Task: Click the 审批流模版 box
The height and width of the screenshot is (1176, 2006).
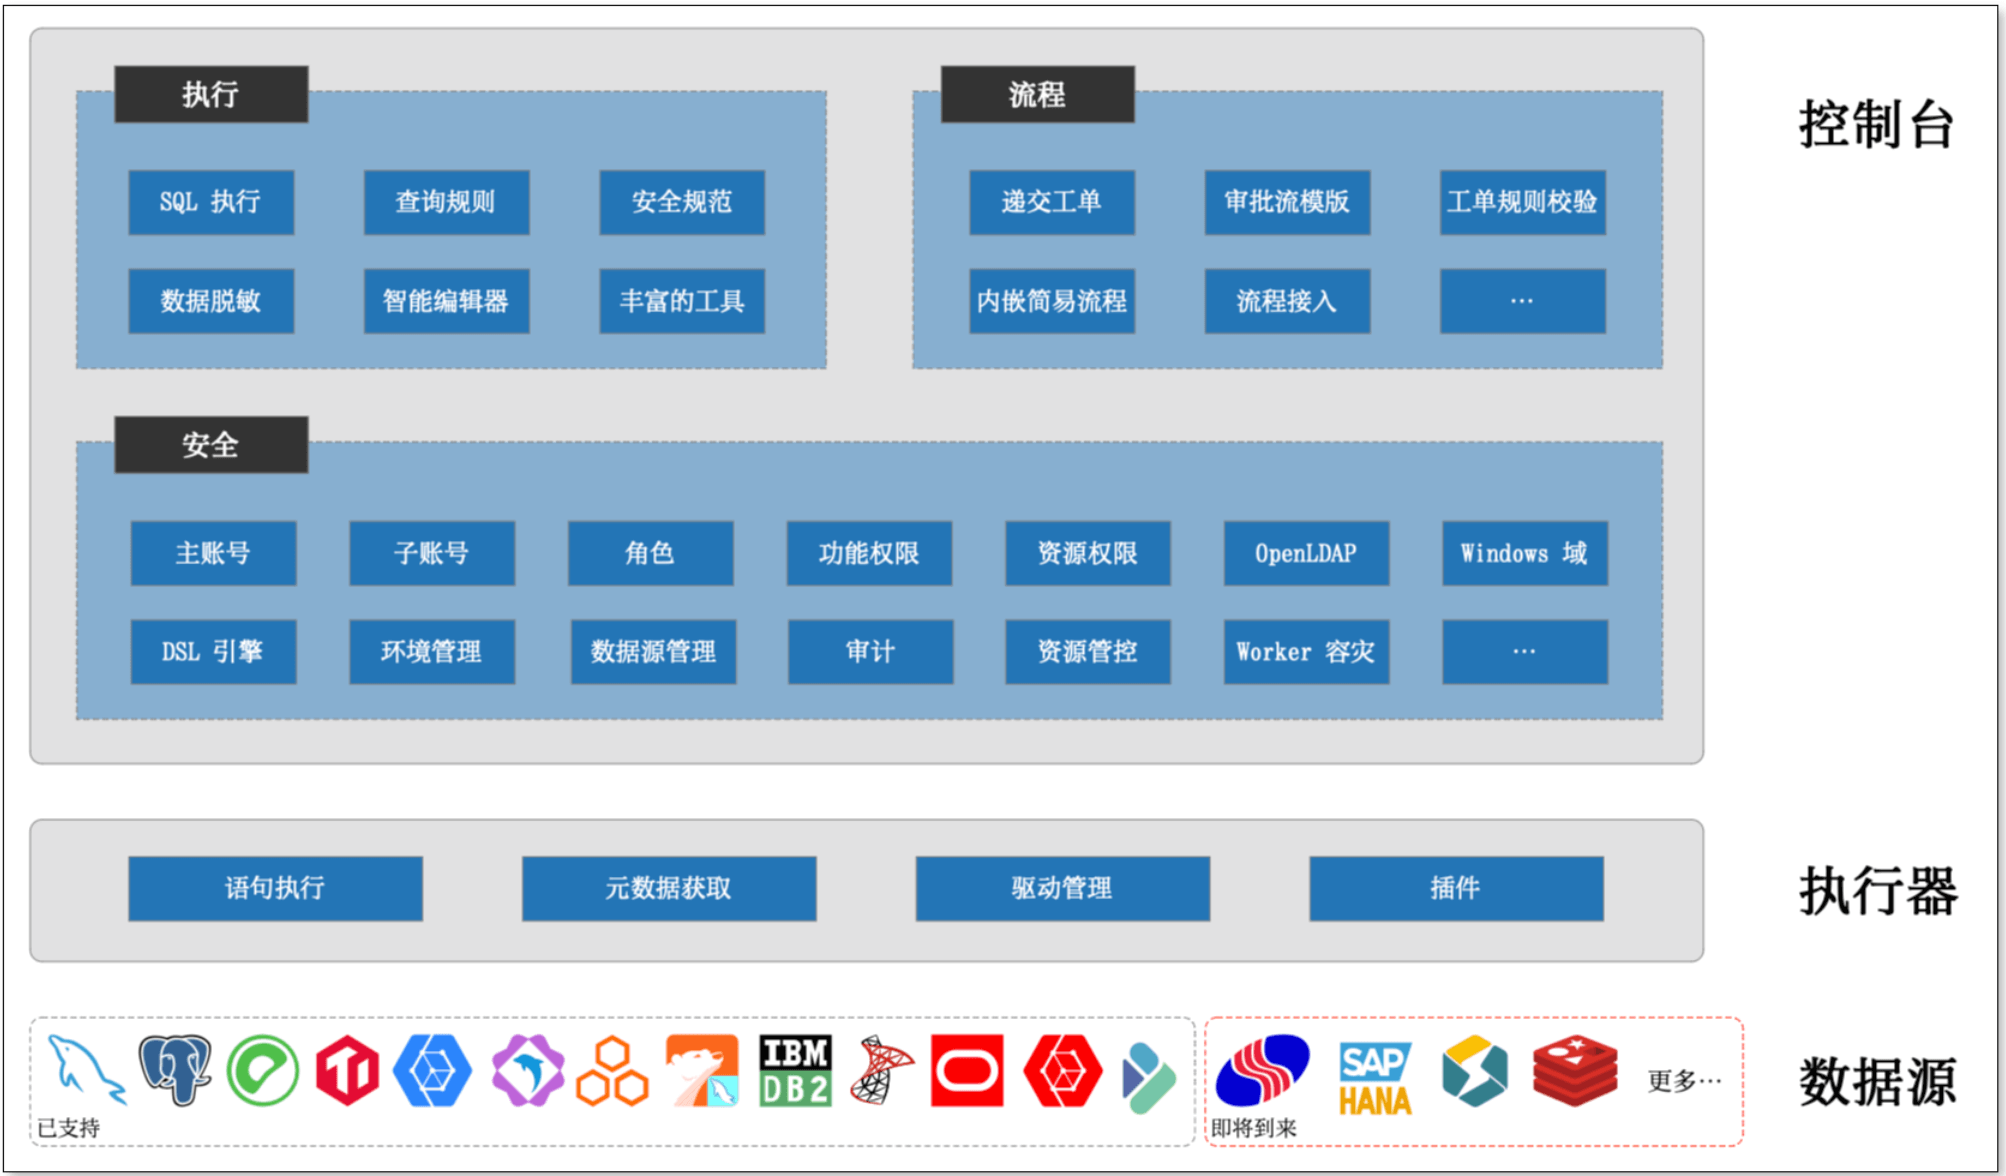Action: click(x=1286, y=202)
